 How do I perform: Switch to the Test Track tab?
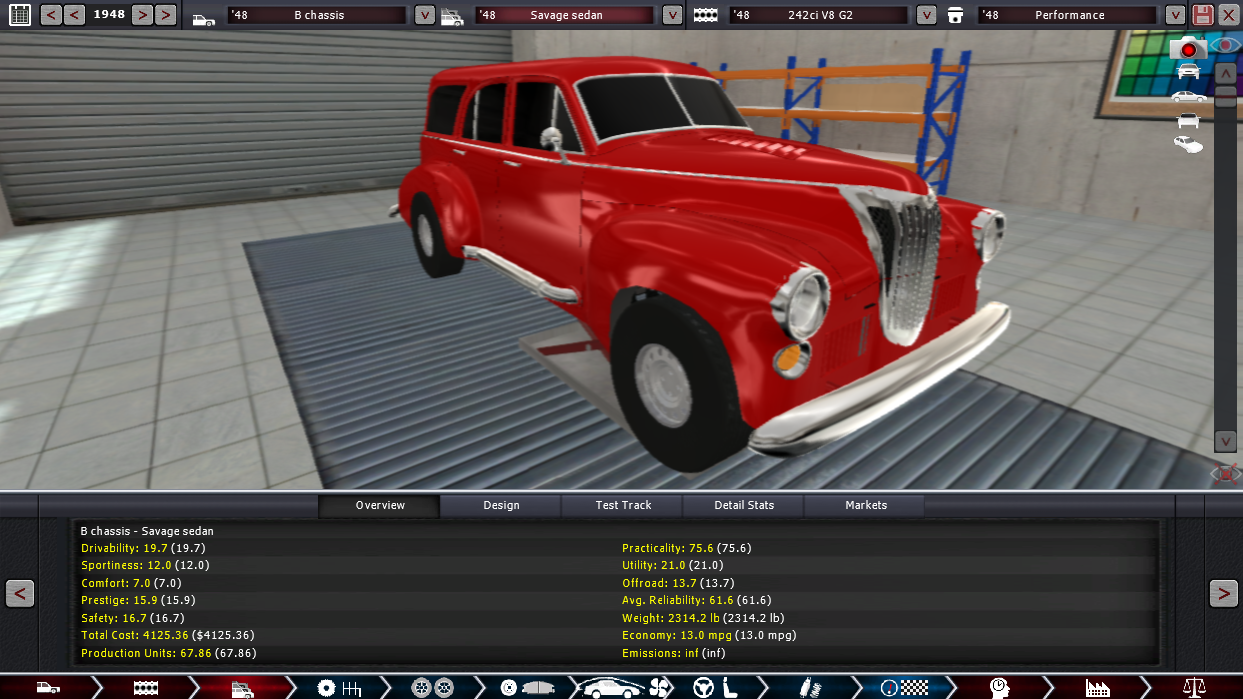[623, 505]
